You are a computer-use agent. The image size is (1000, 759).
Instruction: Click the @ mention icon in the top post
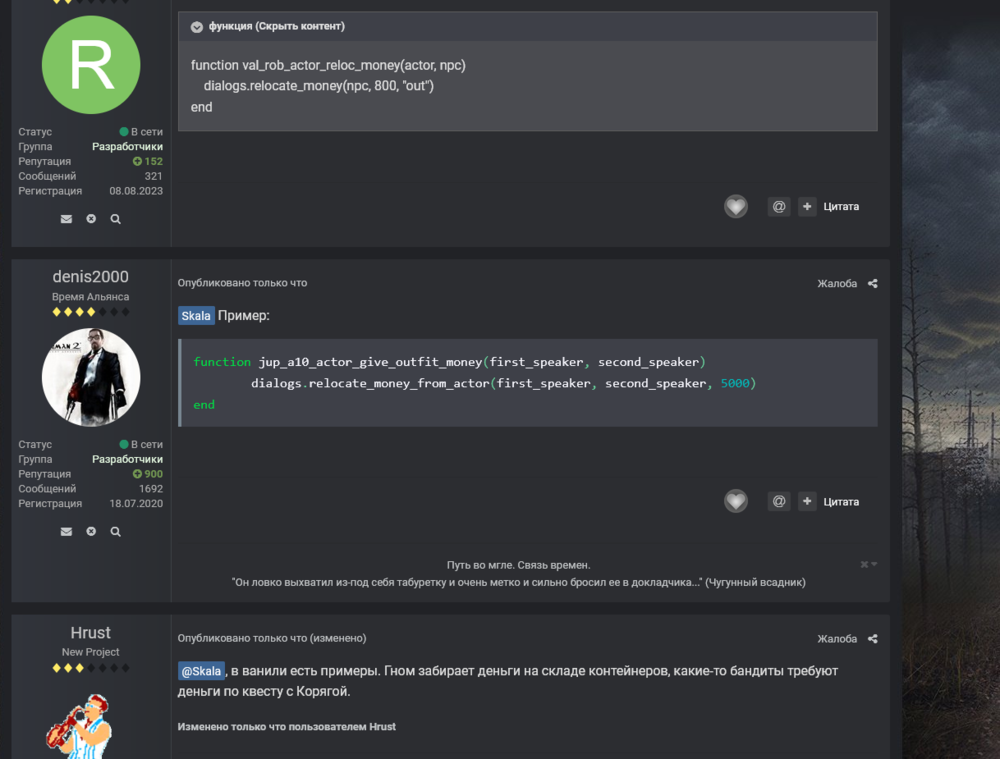point(779,207)
